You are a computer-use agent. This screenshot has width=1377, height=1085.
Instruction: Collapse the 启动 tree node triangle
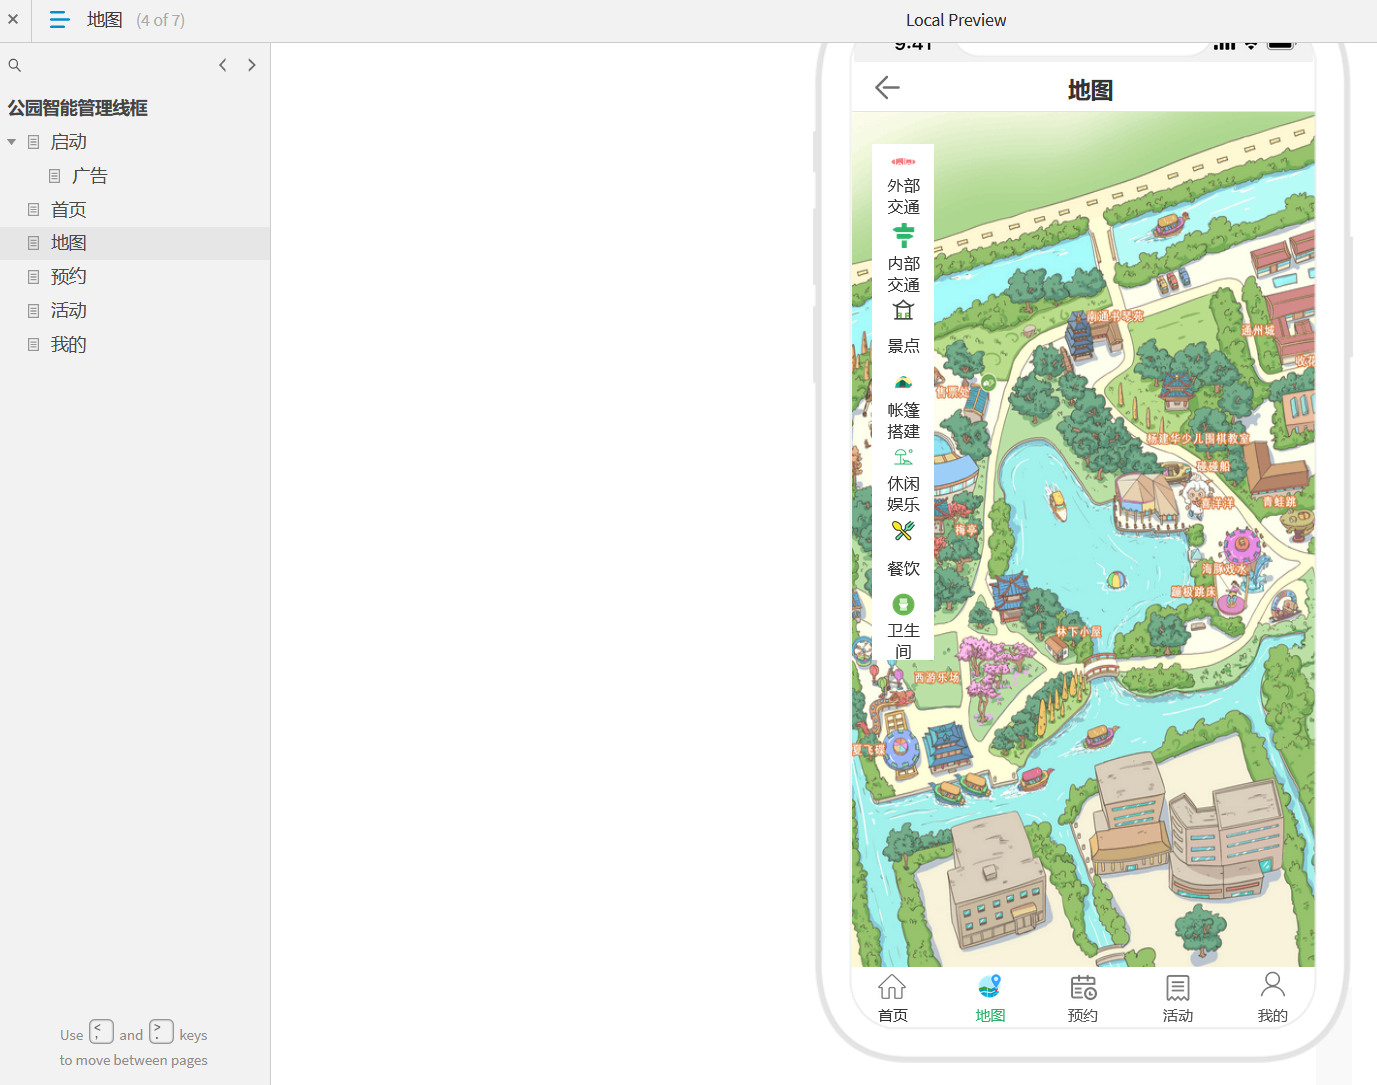[x=12, y=142]
